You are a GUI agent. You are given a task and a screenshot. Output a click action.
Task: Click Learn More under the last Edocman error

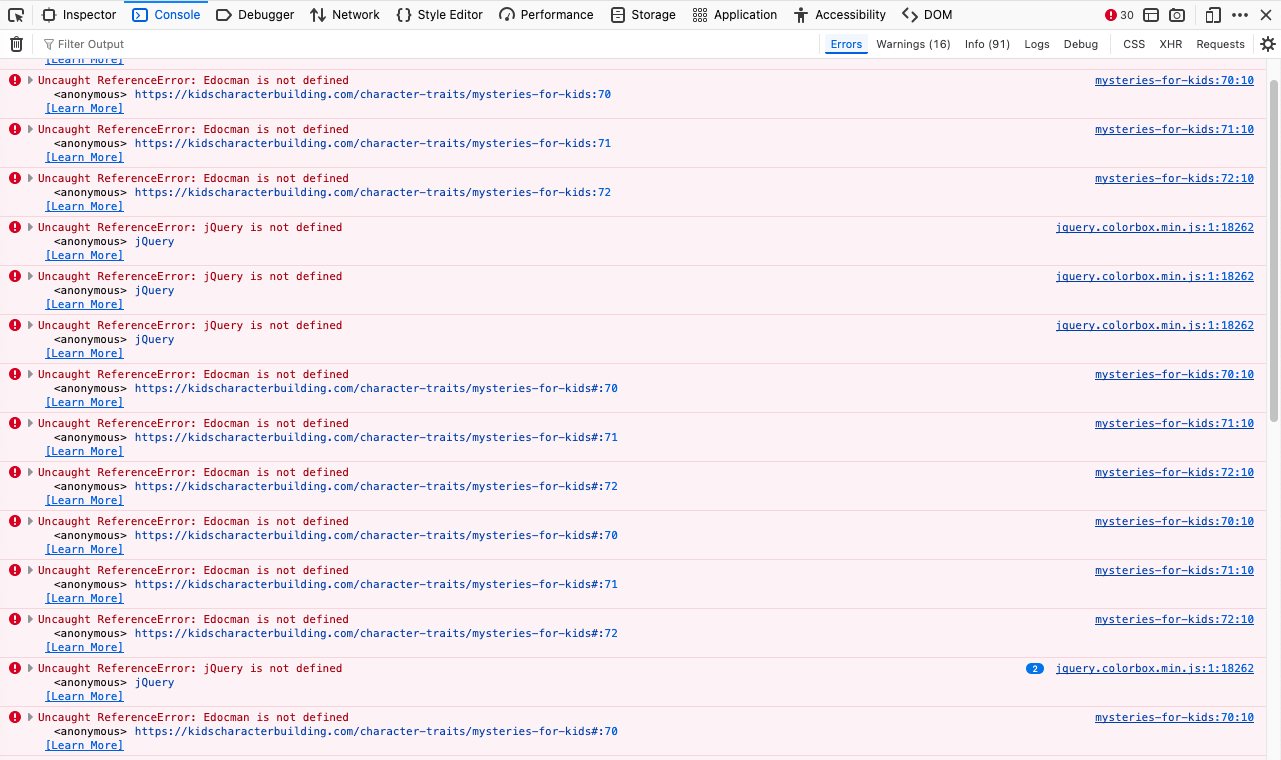tap(85, 745)
